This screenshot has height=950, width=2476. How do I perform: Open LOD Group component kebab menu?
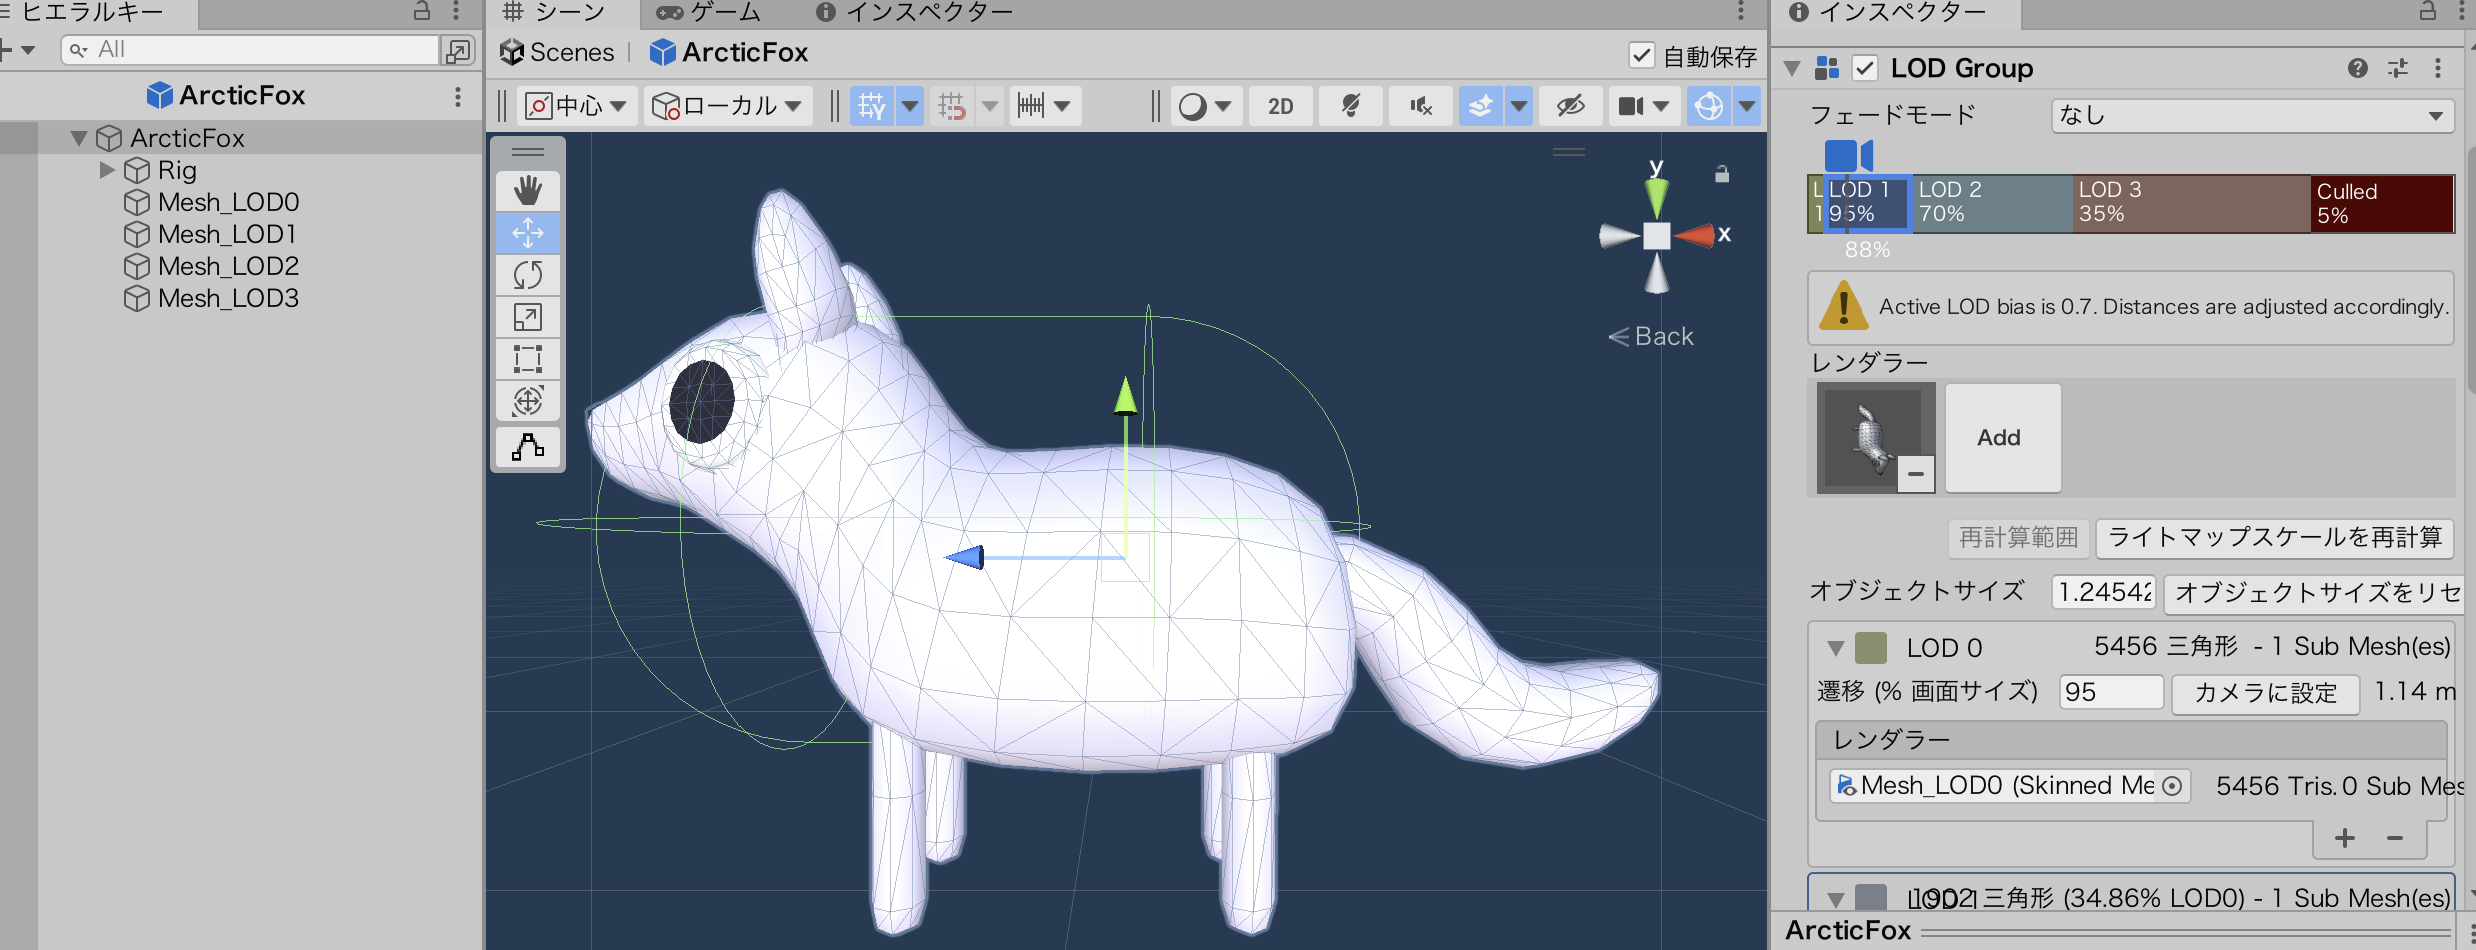coord(2438,68)
